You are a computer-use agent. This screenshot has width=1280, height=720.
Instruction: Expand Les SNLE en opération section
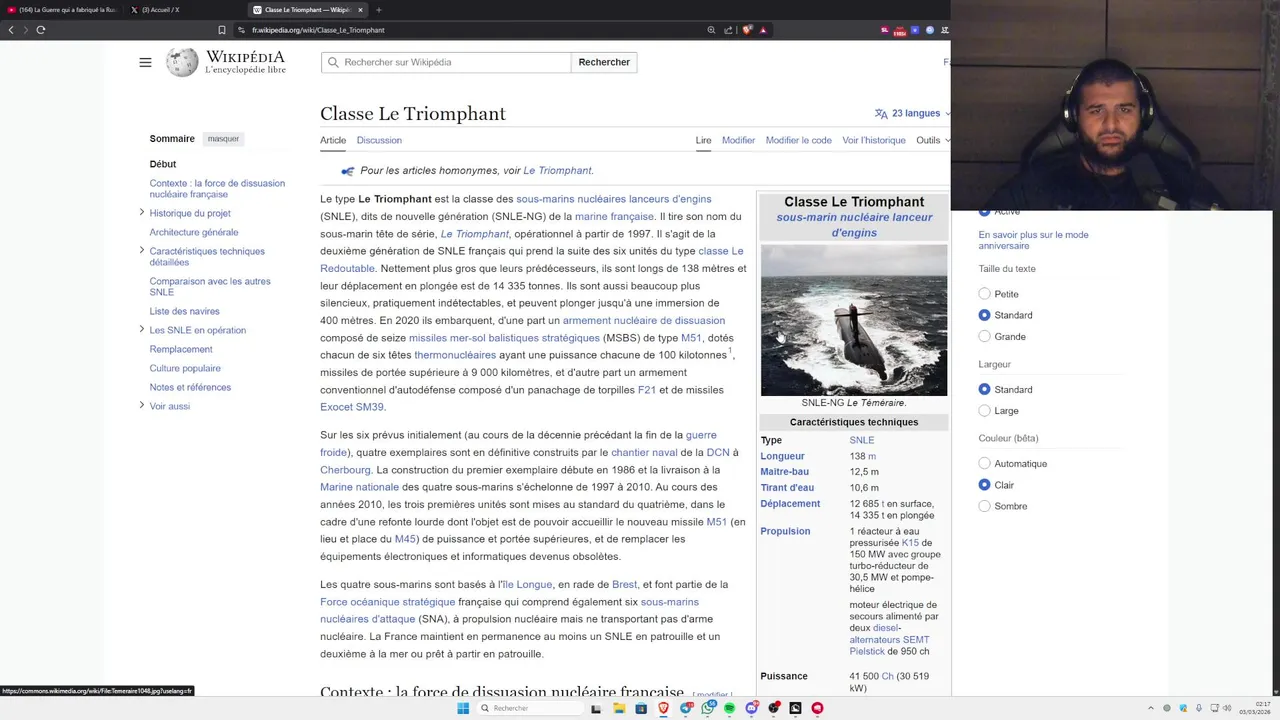click(141, 329)
